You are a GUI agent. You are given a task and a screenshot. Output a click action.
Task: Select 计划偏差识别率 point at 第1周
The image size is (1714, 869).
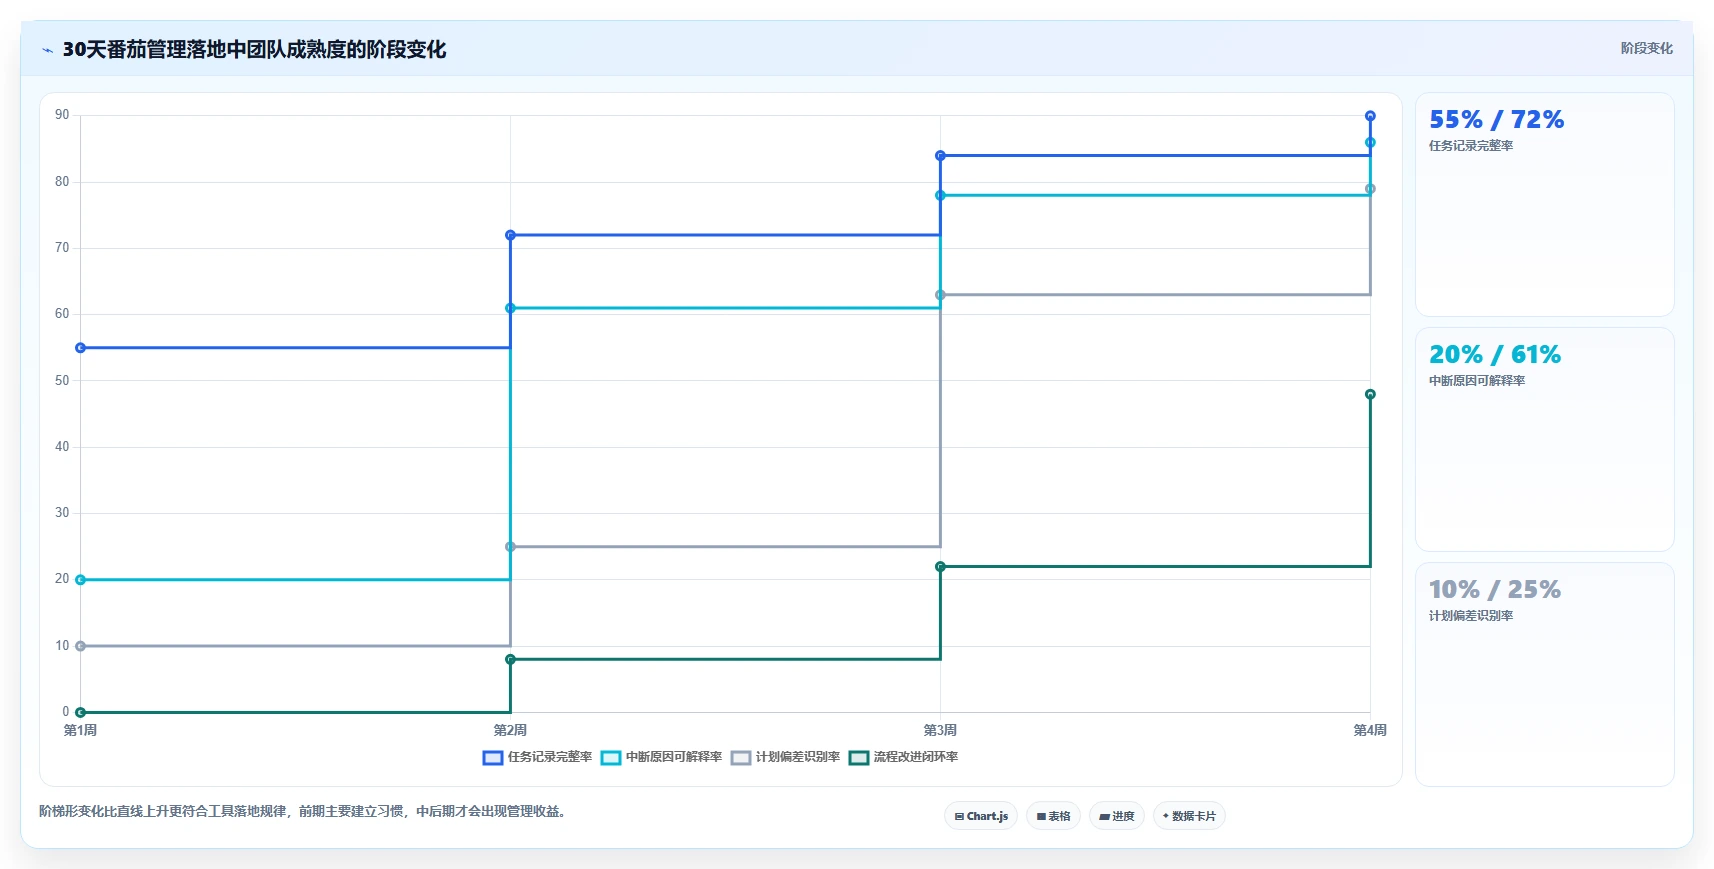[80, 646]
